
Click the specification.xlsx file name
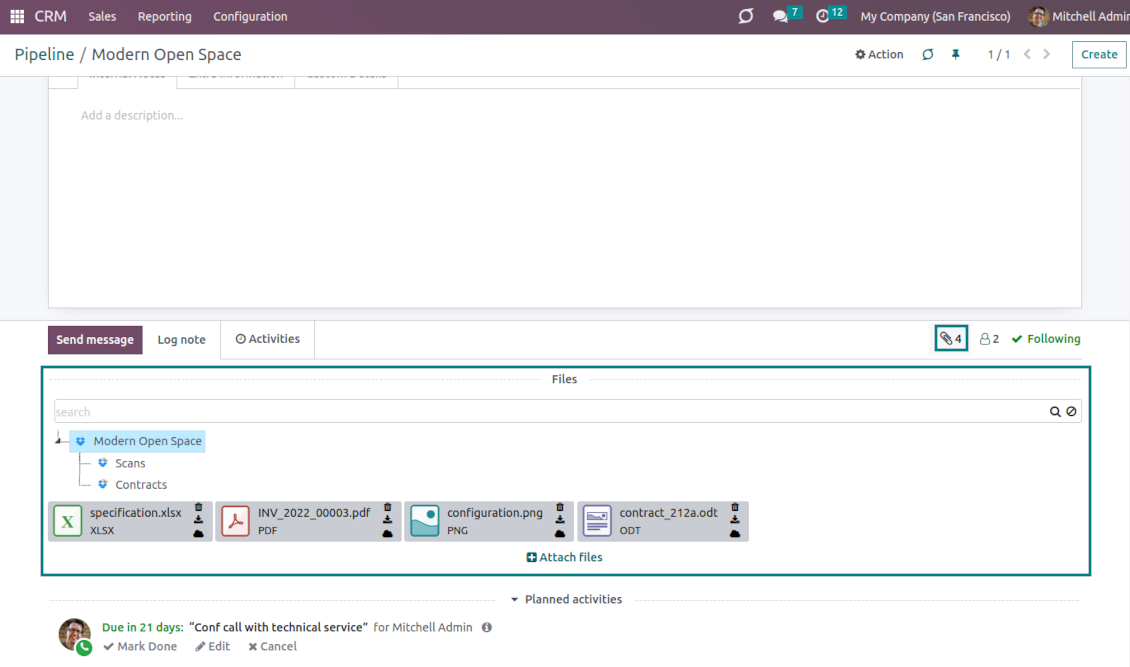click(135, 513)
